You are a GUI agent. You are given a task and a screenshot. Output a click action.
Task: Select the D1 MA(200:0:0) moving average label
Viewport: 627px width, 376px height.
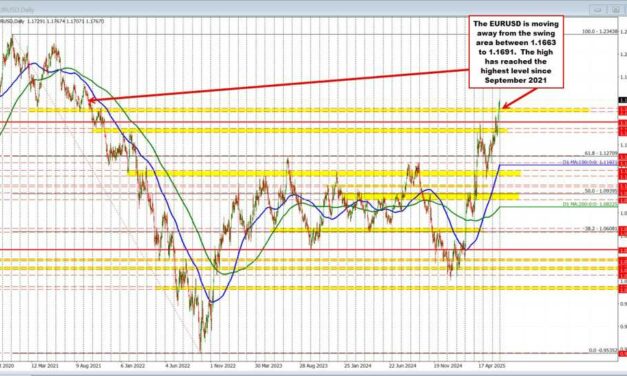[x=590, y=204]
